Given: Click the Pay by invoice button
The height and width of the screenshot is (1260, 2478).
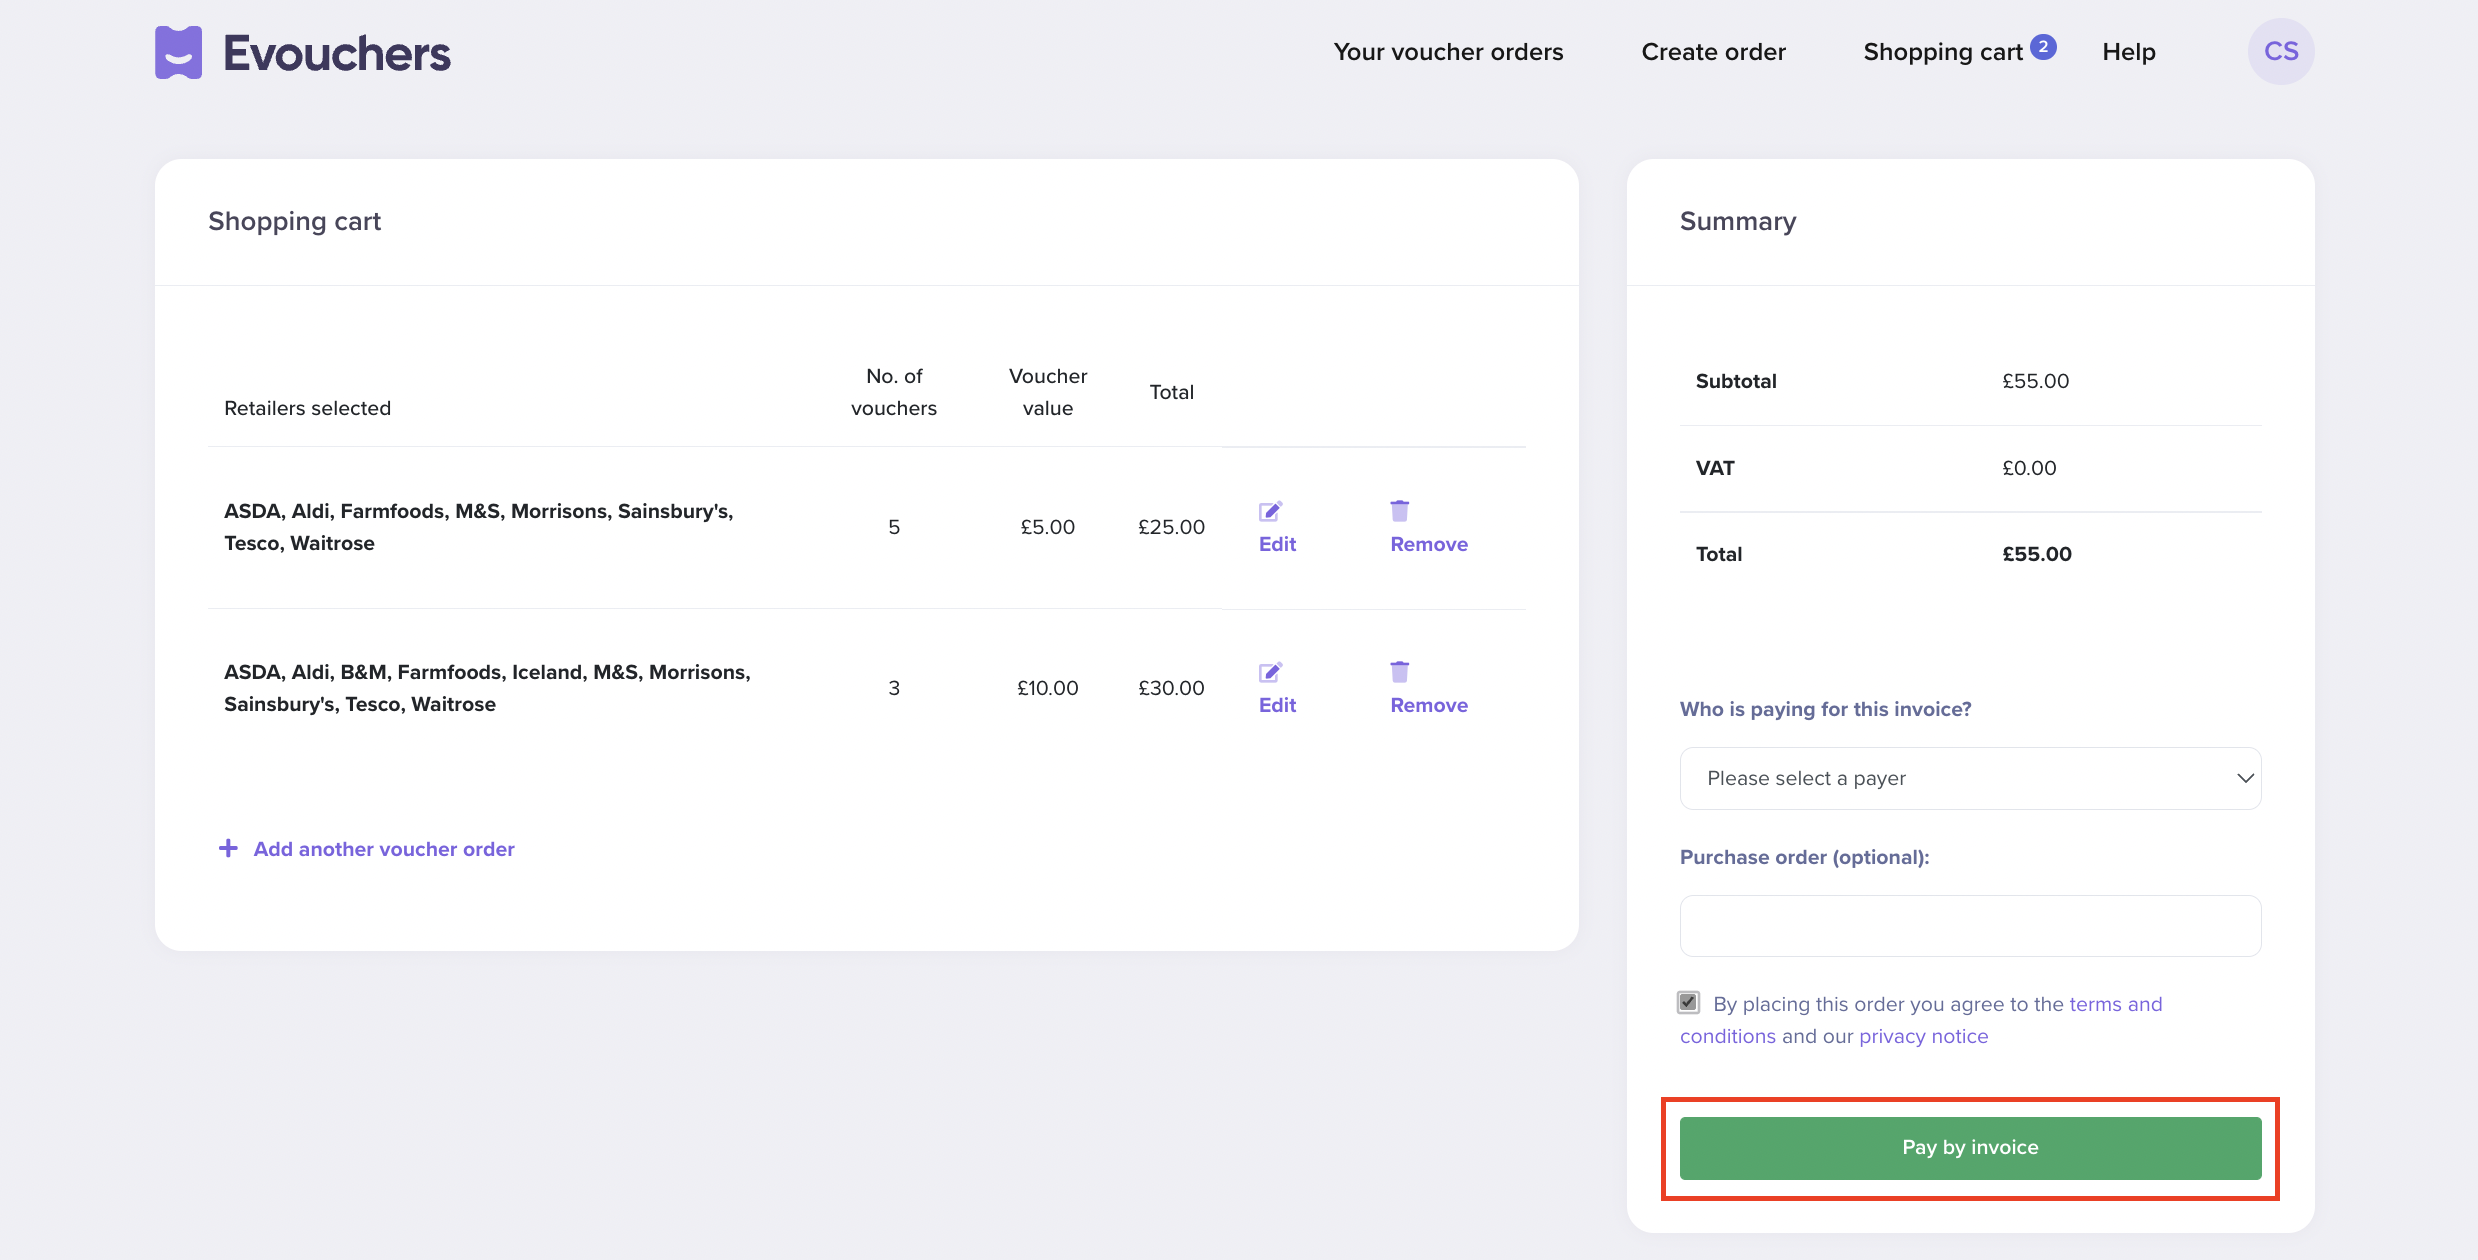Looking at the screenshot, I should coord(1970,1147).
